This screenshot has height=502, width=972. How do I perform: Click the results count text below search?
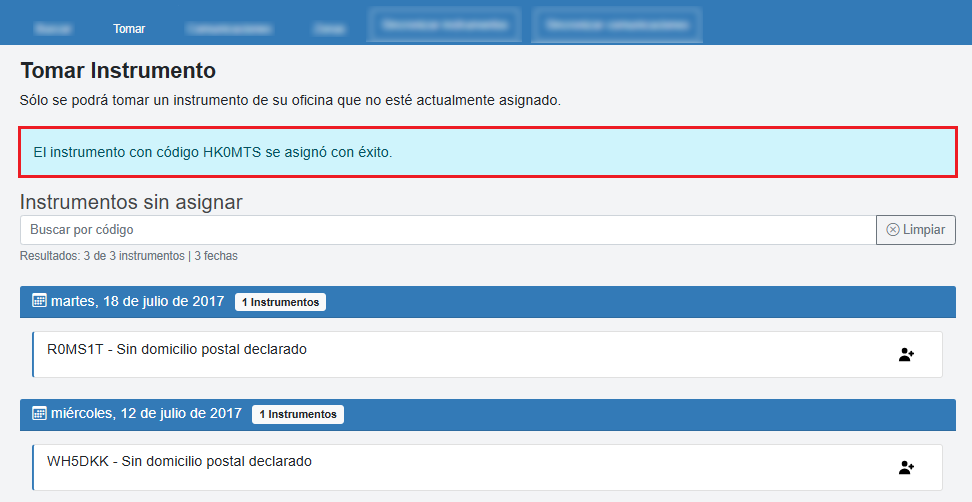click(128, 256)
